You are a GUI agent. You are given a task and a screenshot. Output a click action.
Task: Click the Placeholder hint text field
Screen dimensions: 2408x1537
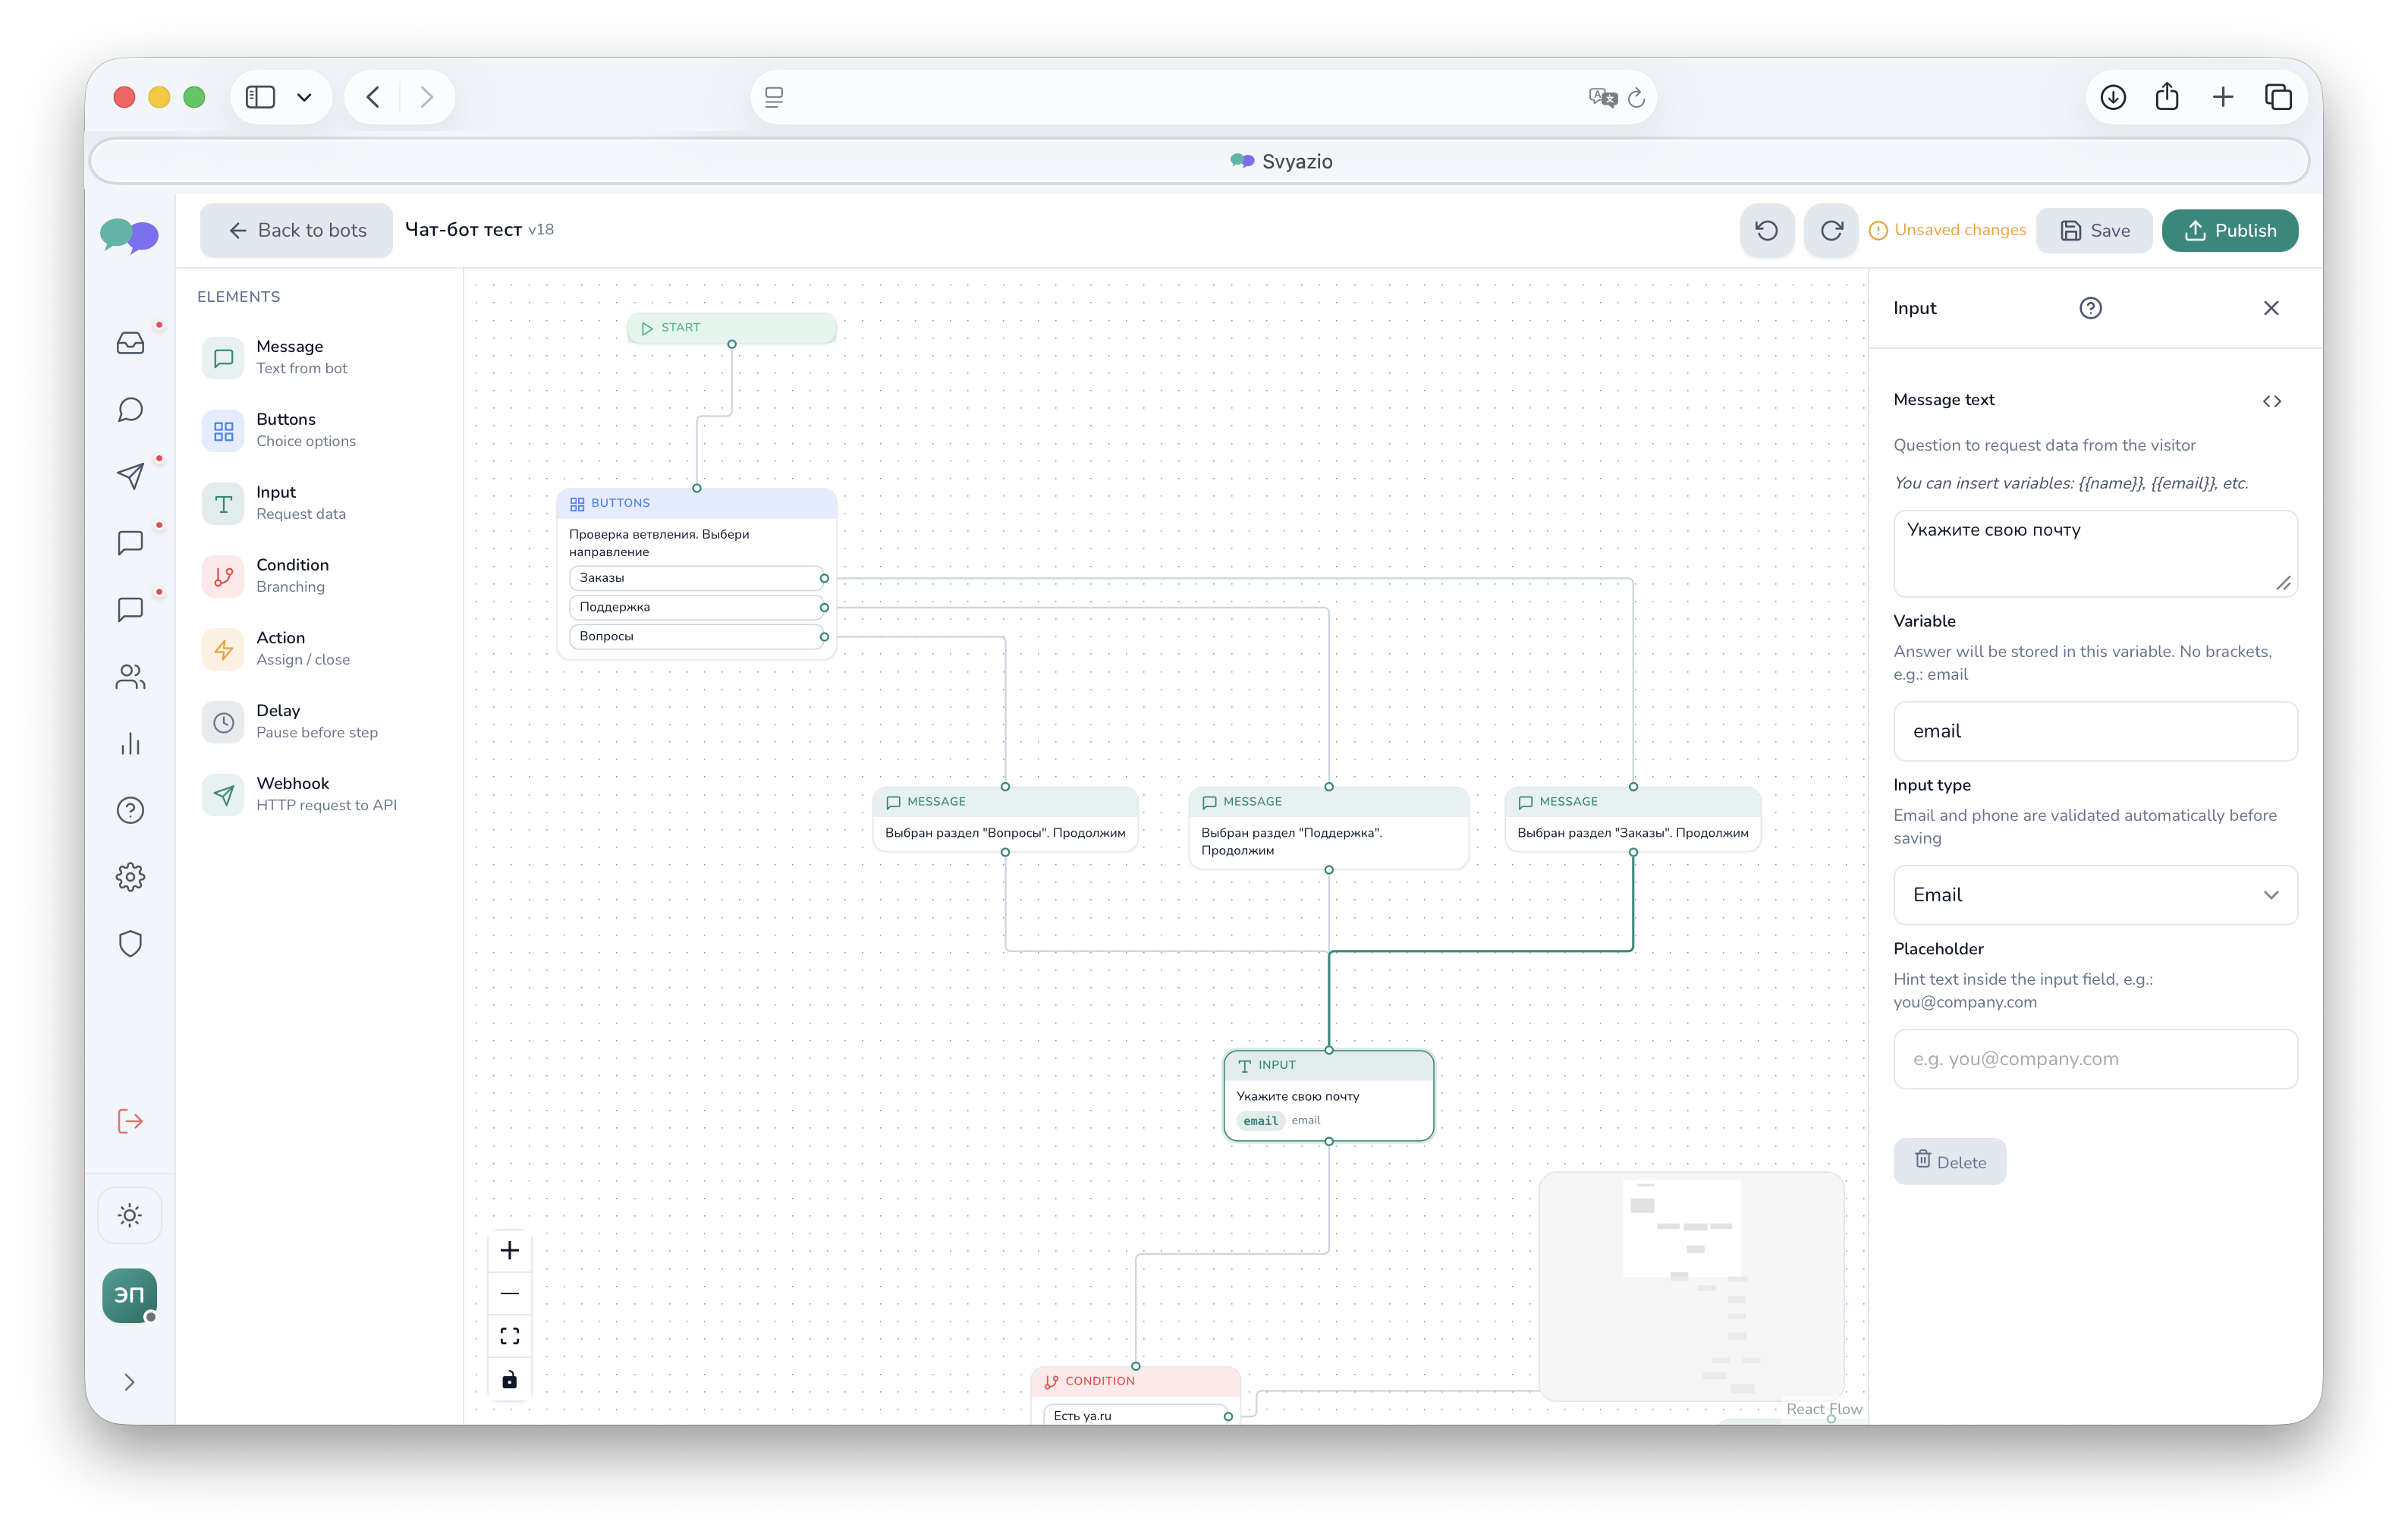click(2095, 1058)
